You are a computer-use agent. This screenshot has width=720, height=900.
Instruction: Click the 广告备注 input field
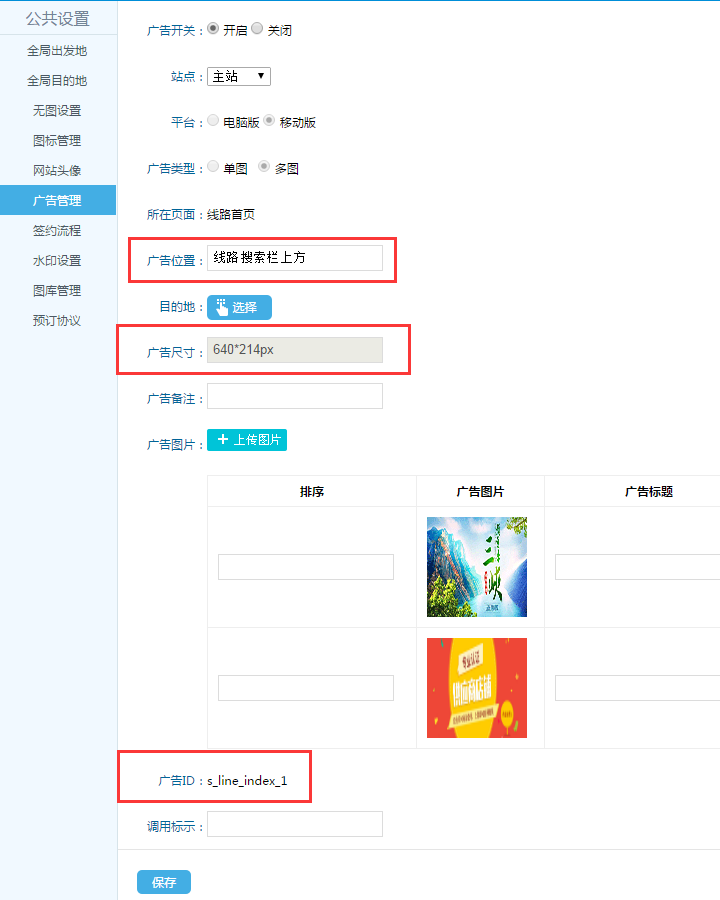294,396
